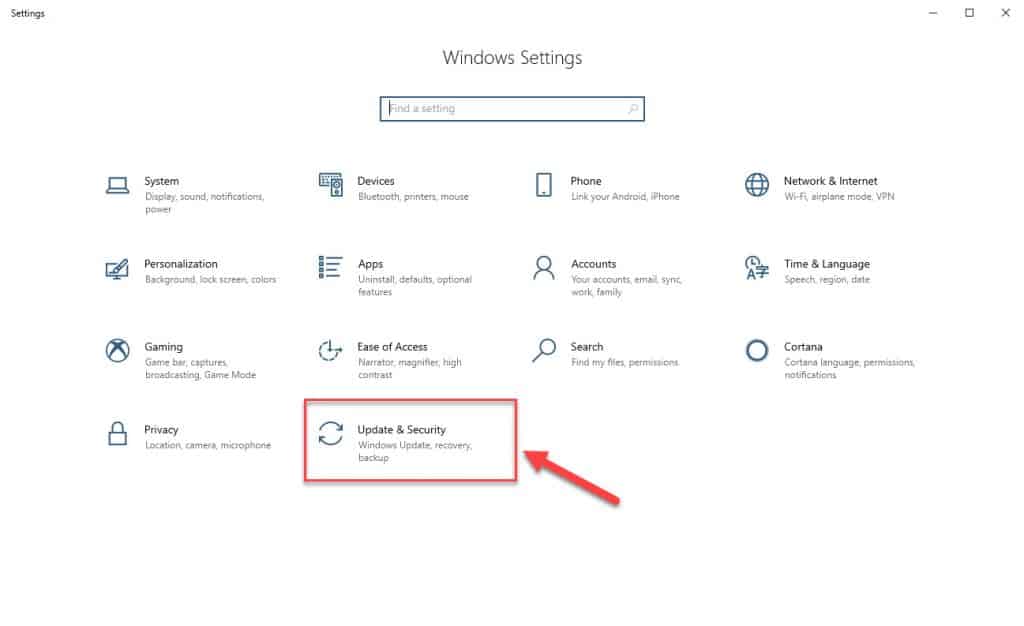1024x626 pixels.
Task: Open the Apps settings icon
Action: tap(330, 269)
